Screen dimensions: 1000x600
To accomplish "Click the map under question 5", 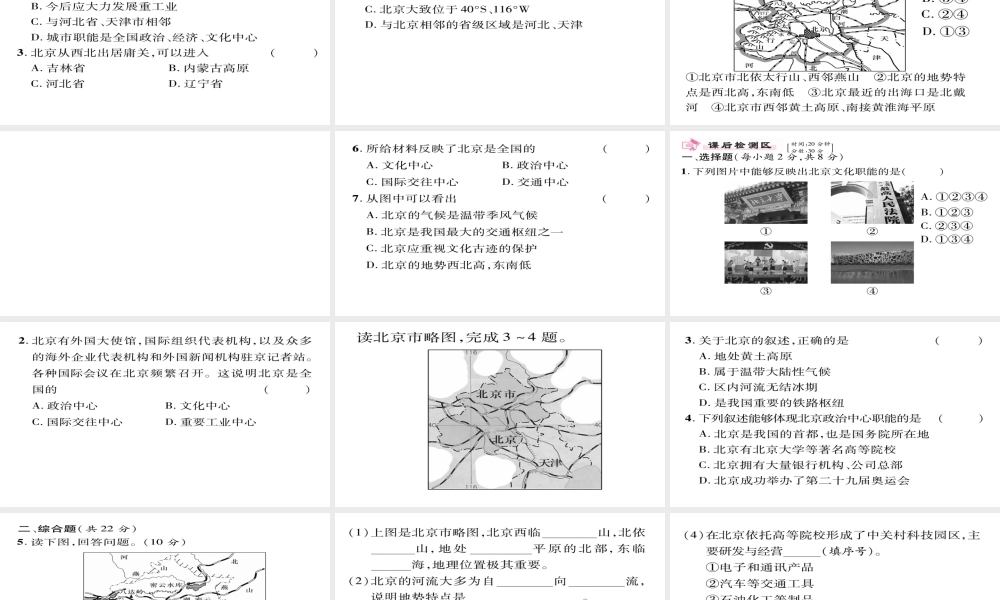I will coord(174,576).
